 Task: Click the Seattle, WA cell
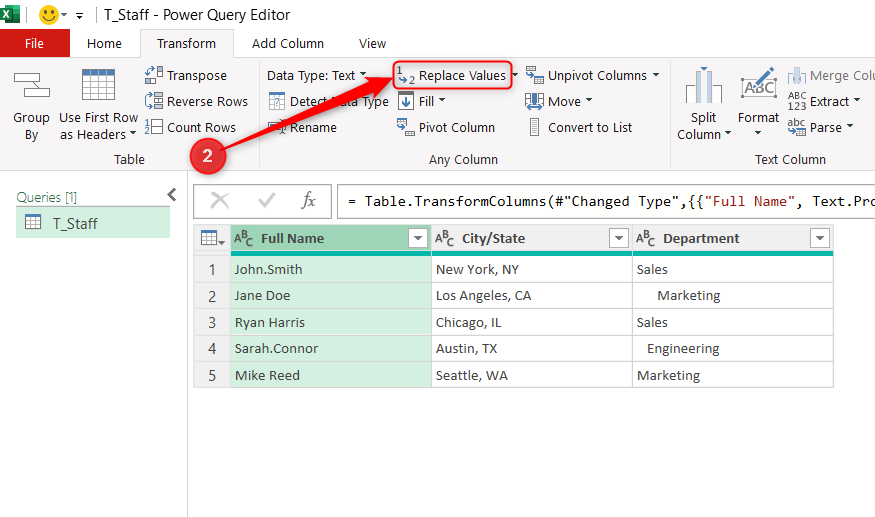pos(531,375)
